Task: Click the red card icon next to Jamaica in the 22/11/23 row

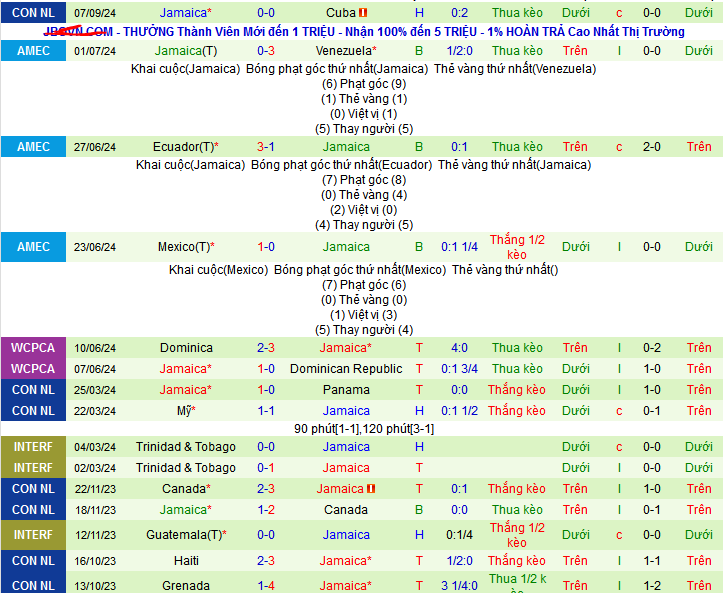Action: coord(370,489)
